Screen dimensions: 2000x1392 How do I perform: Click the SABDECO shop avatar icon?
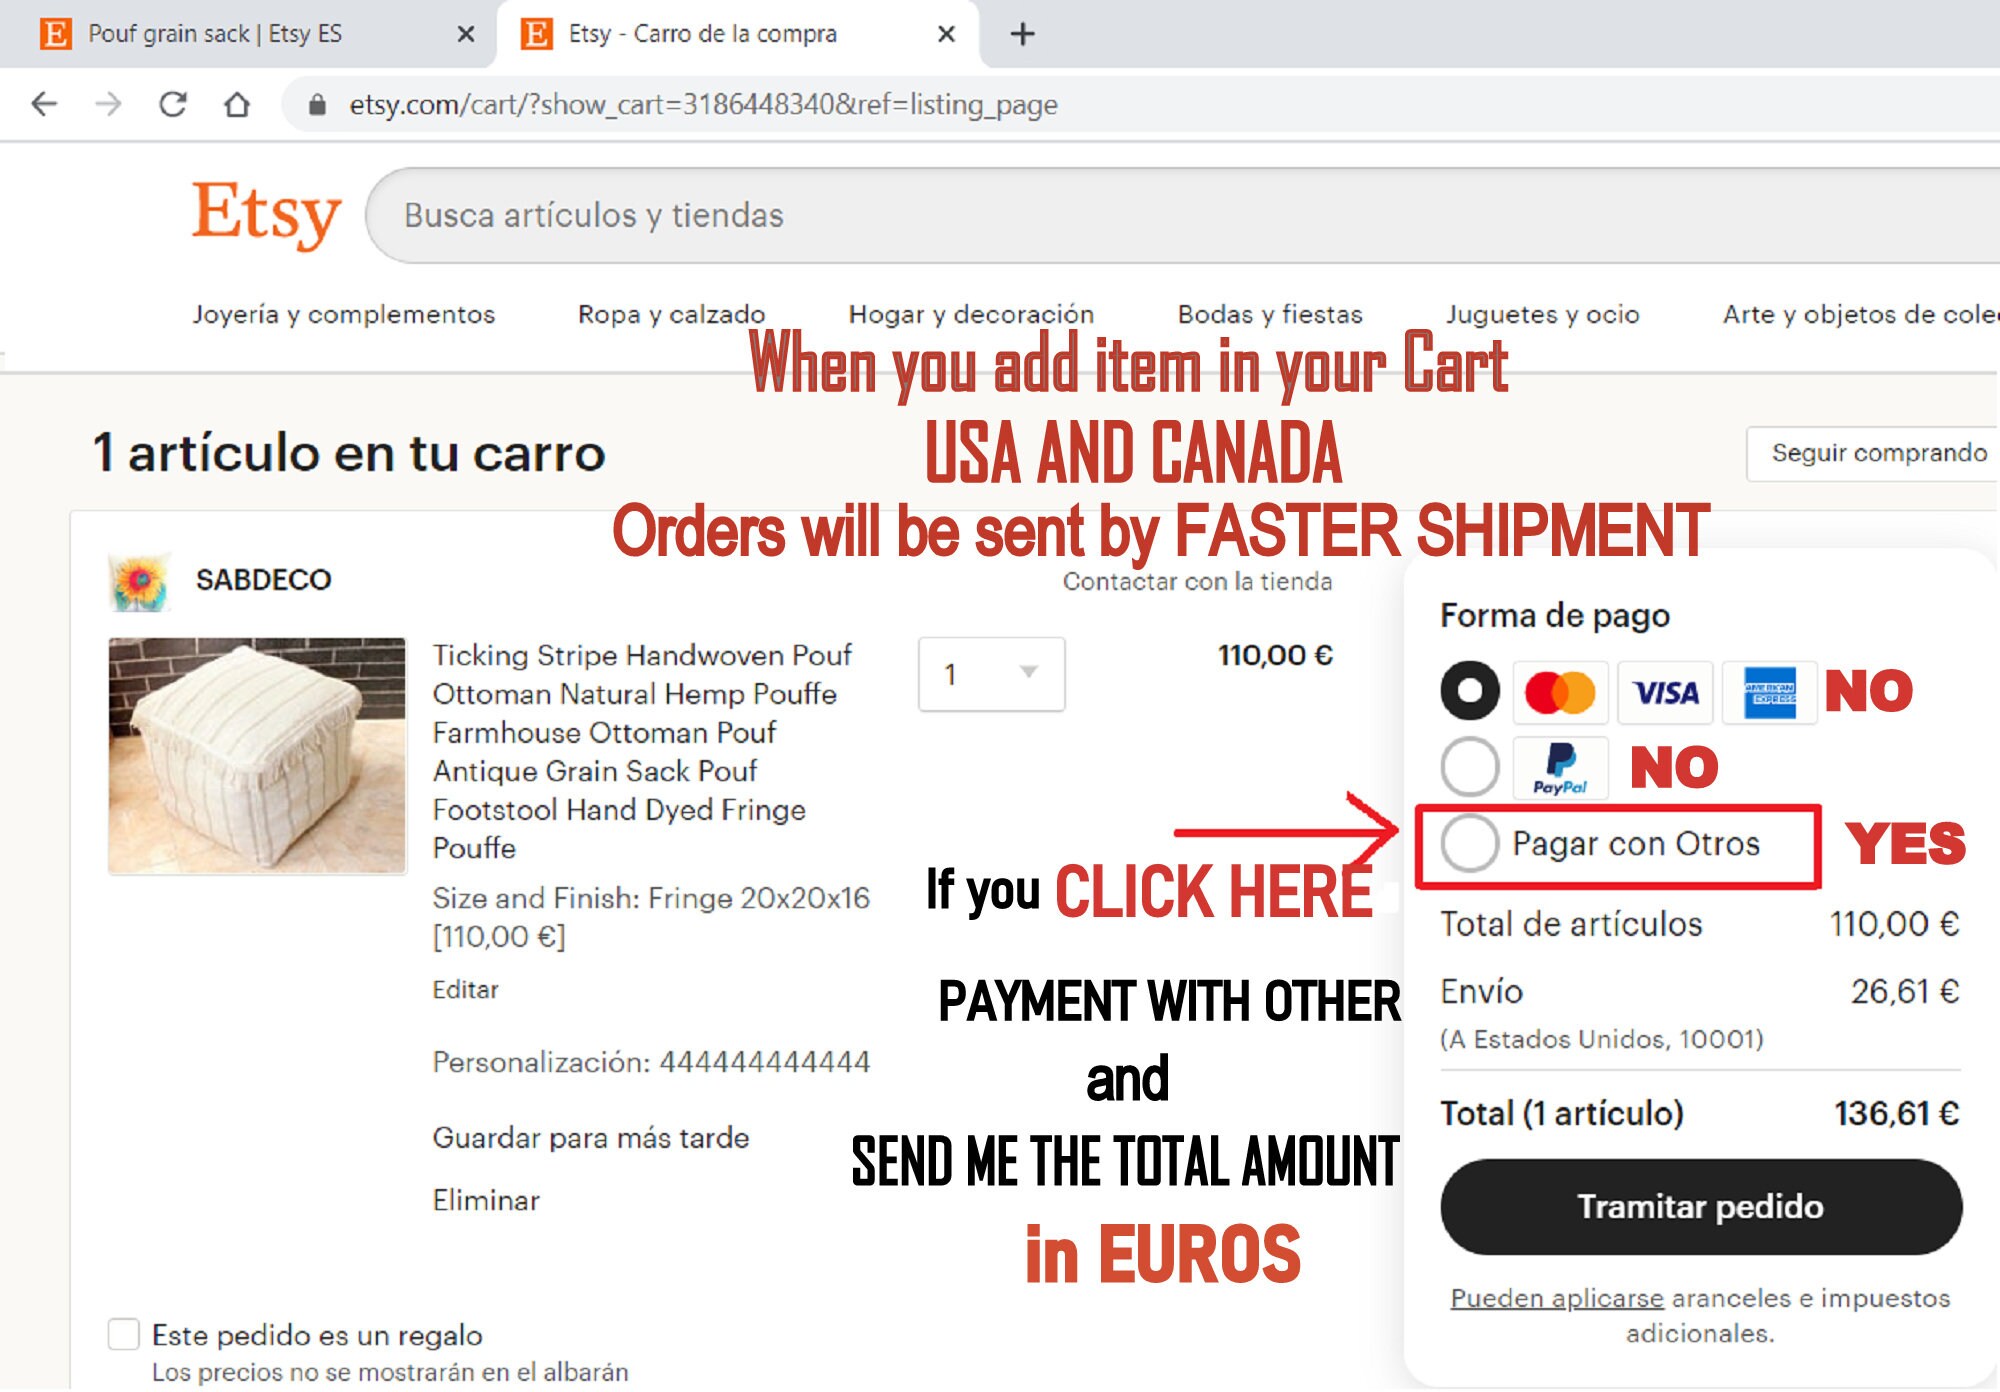pyautogui.click(x=140, y=580)
